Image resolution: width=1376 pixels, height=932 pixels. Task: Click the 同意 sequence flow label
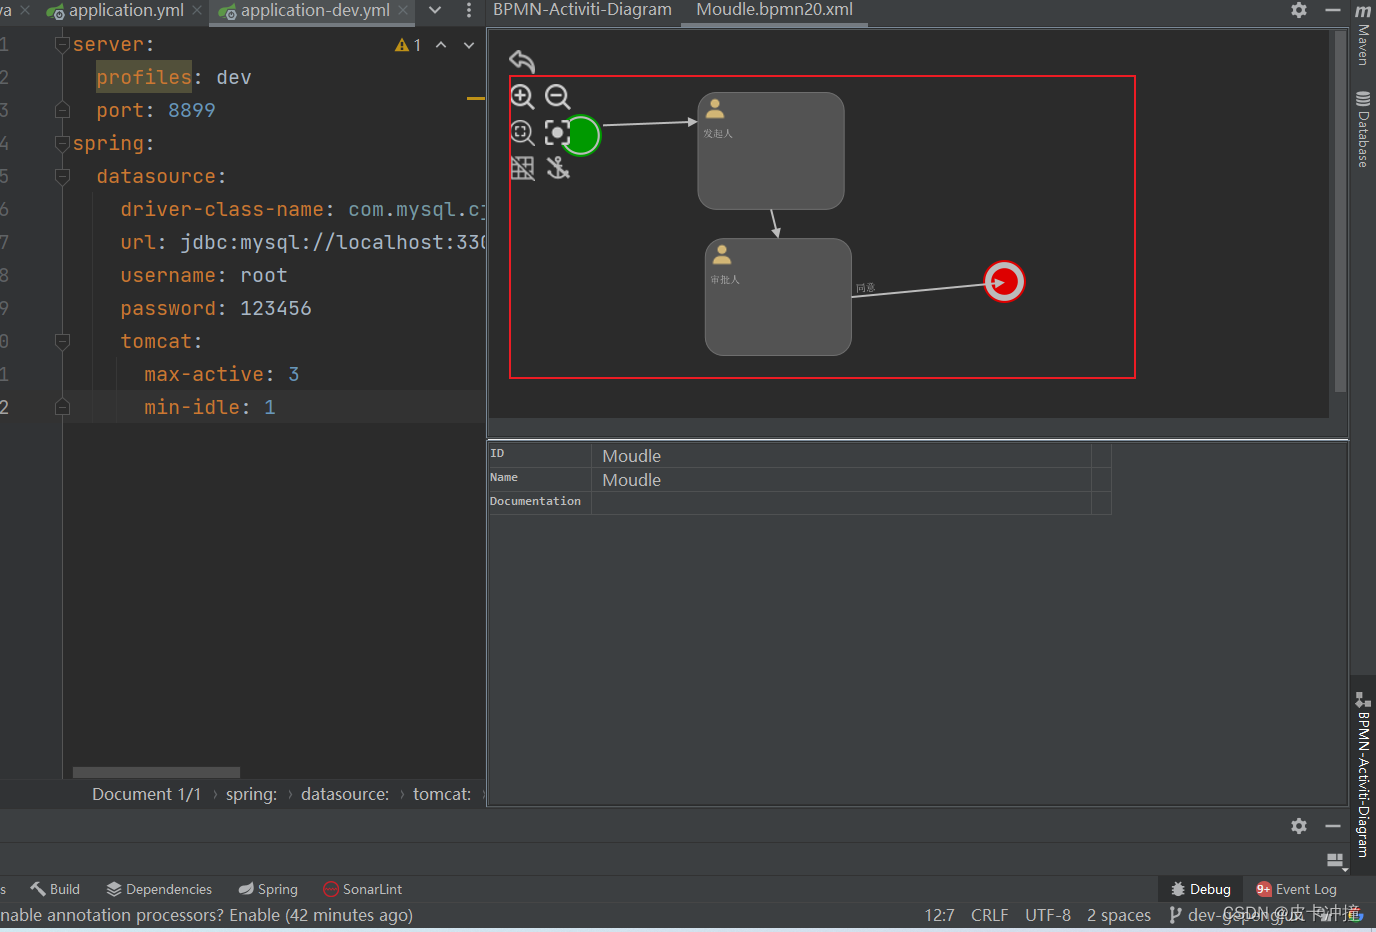[x=865, y=288]
